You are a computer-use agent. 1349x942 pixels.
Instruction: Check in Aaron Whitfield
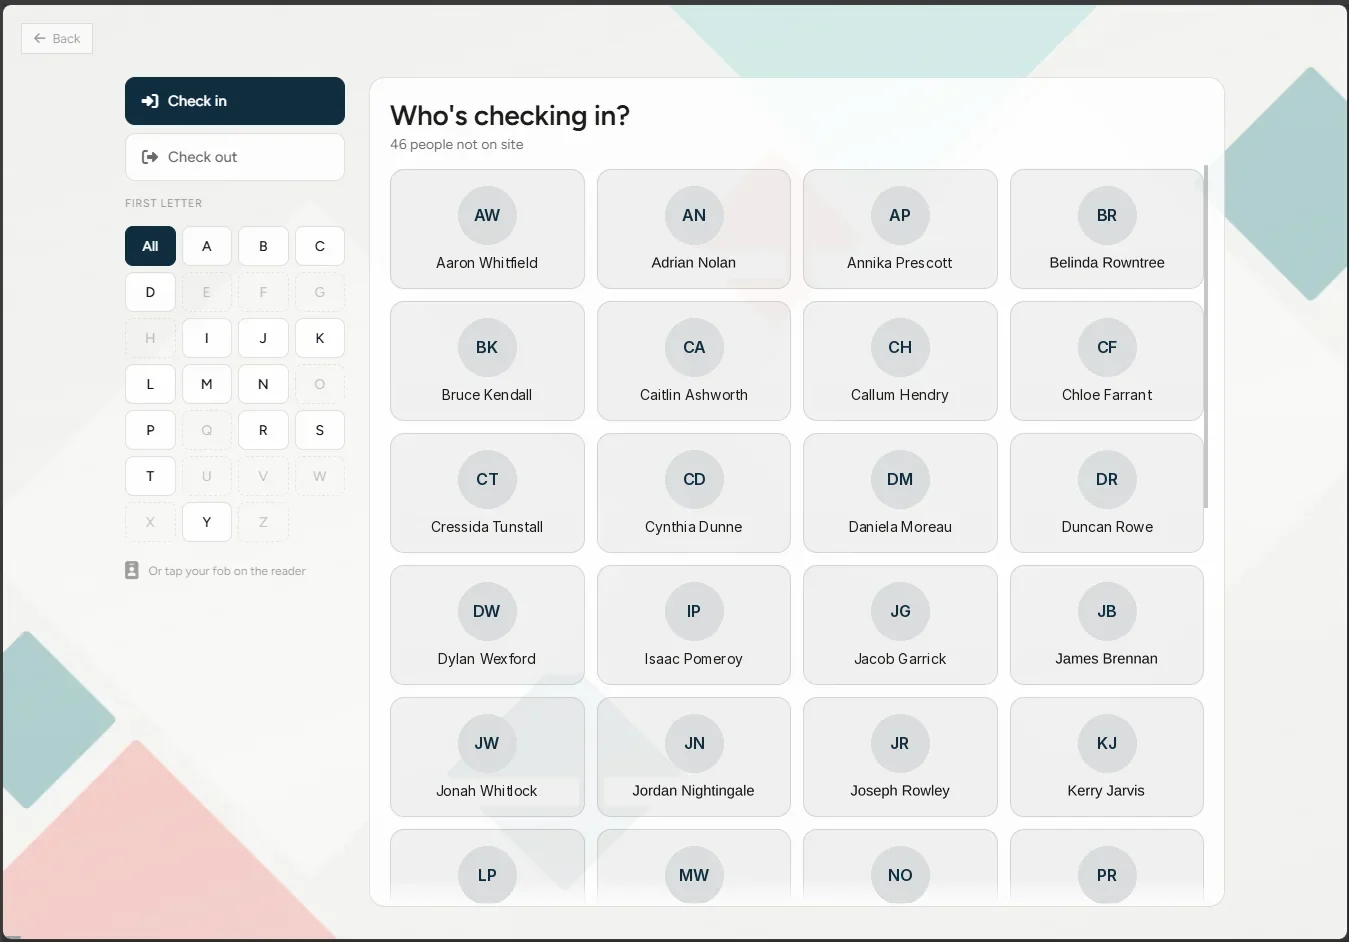click(487, 229)
